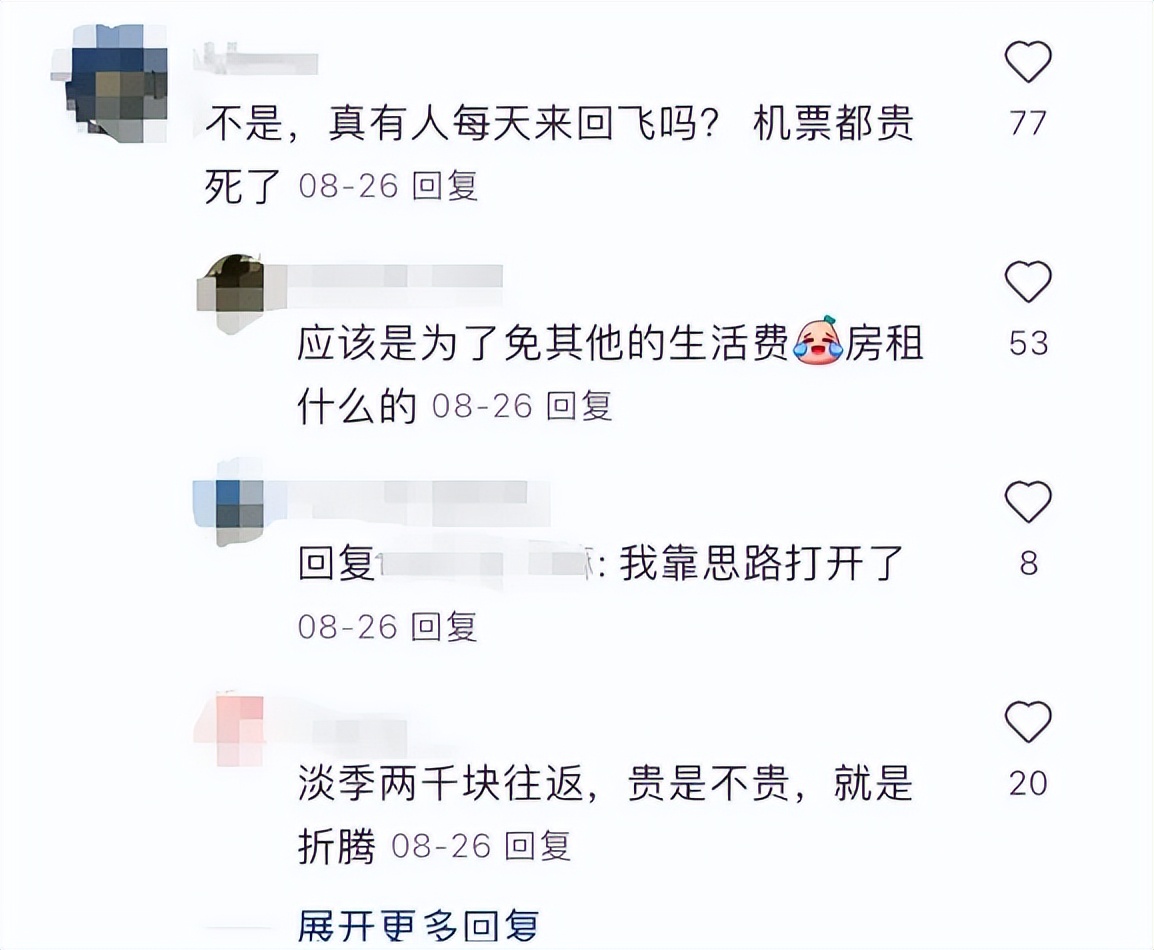
Task: Like the comment with 77 likes
Action: click(x=1028, y=62)
